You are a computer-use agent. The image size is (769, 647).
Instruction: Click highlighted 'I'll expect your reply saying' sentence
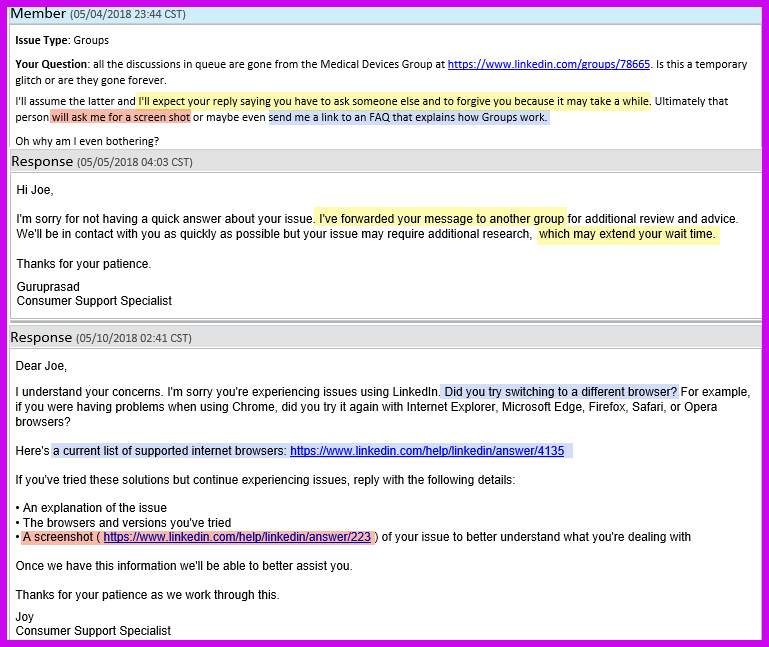coord(394,102)
